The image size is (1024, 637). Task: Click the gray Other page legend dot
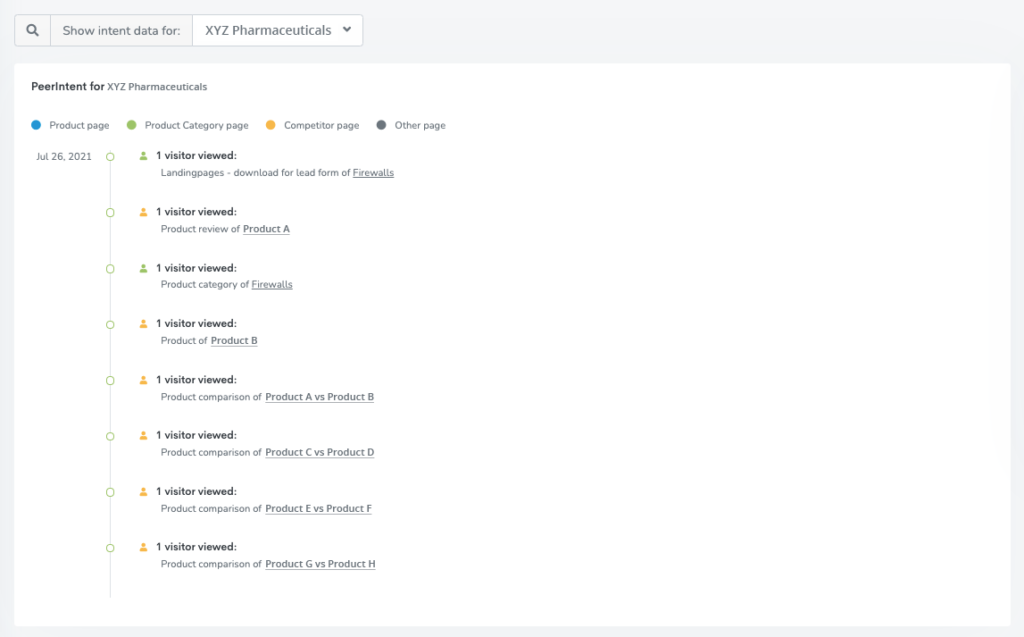381,125
